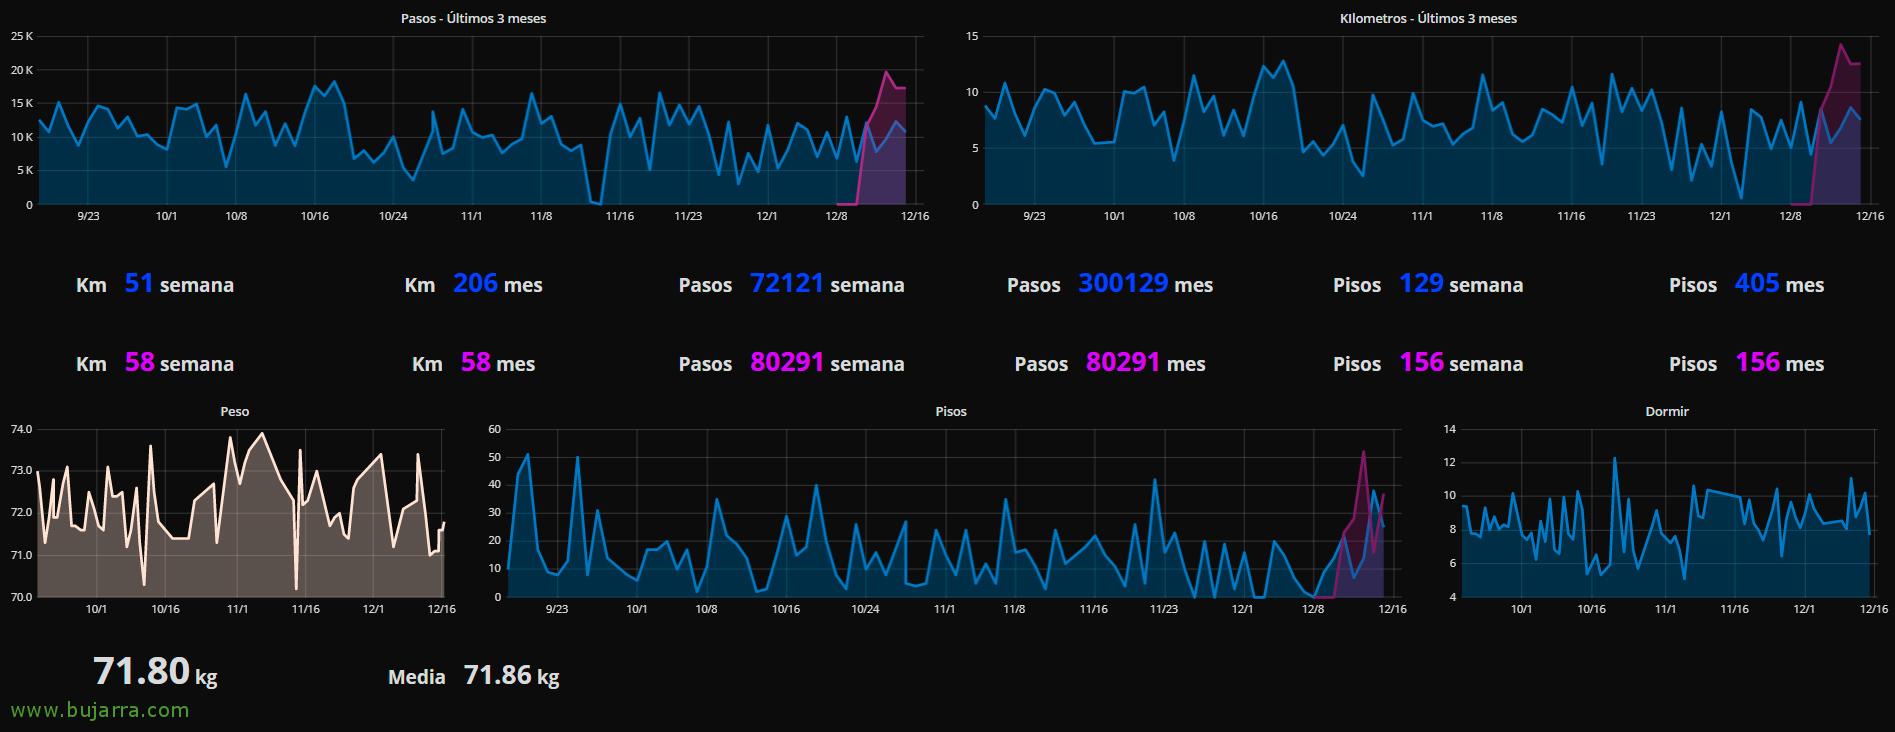Click the '60' axis label in Pisos chart
Screen dimensions: 1895x732
click(x=493, y=429)
